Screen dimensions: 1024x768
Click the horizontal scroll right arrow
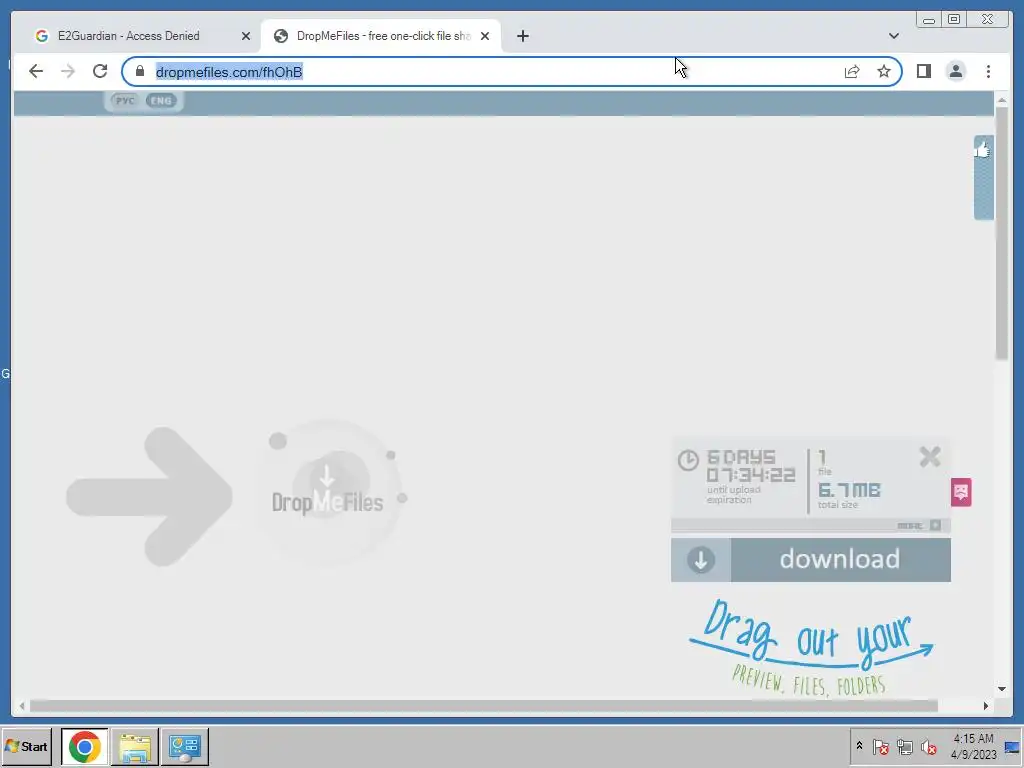[x=985, y=705]
